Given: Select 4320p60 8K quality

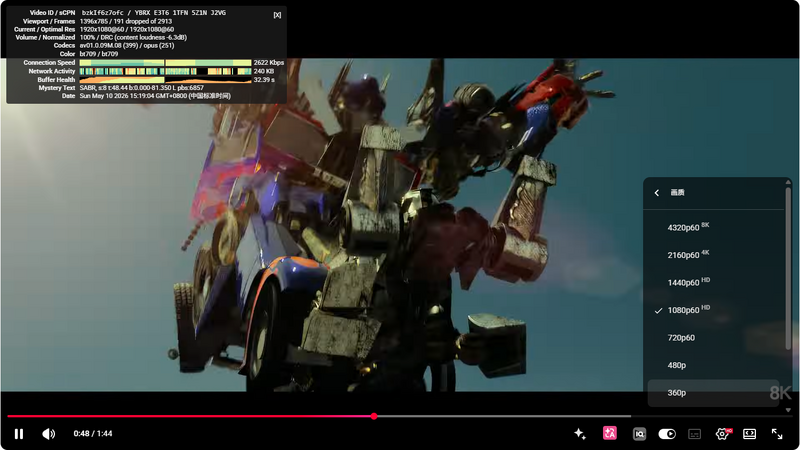Looking at the screenshot, I should click(x=713, y=228).
